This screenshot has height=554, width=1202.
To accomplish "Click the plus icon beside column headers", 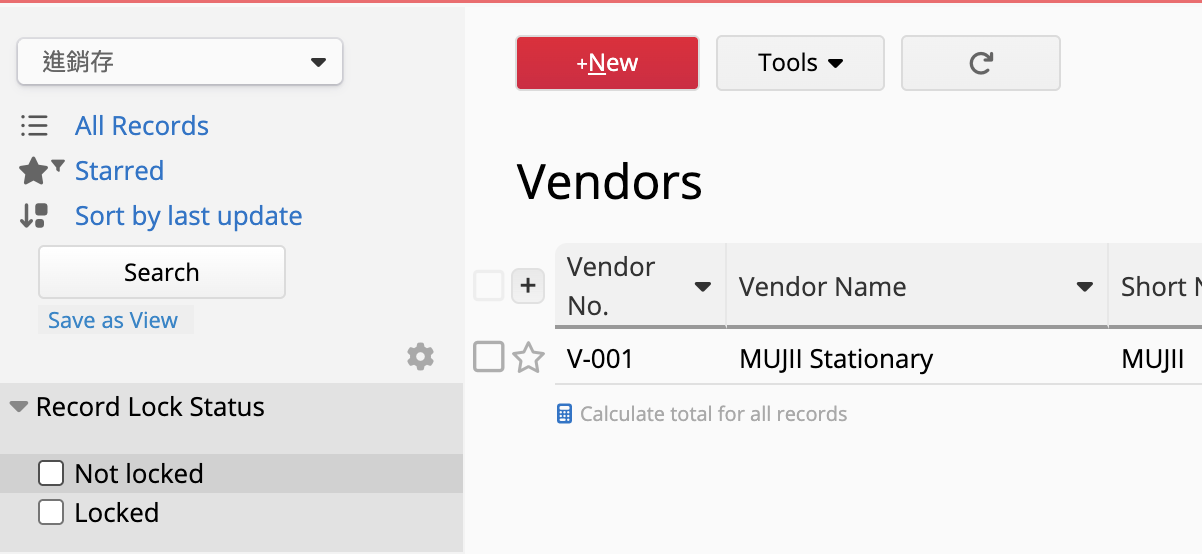I will point(528,286).
